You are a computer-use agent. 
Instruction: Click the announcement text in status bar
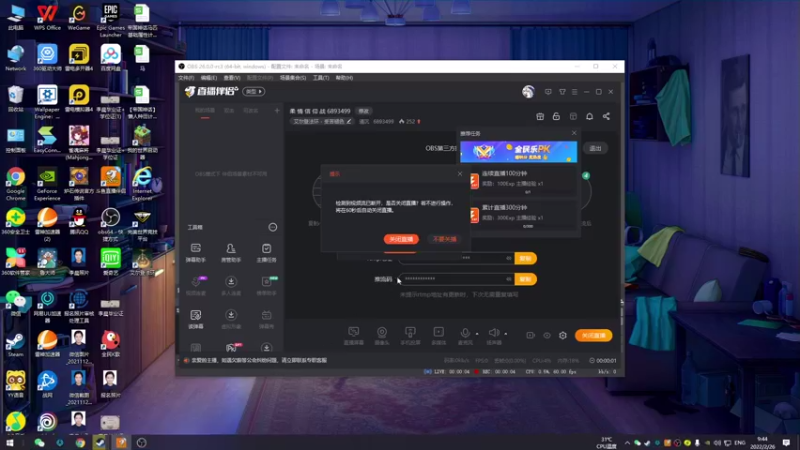[259, 360]
